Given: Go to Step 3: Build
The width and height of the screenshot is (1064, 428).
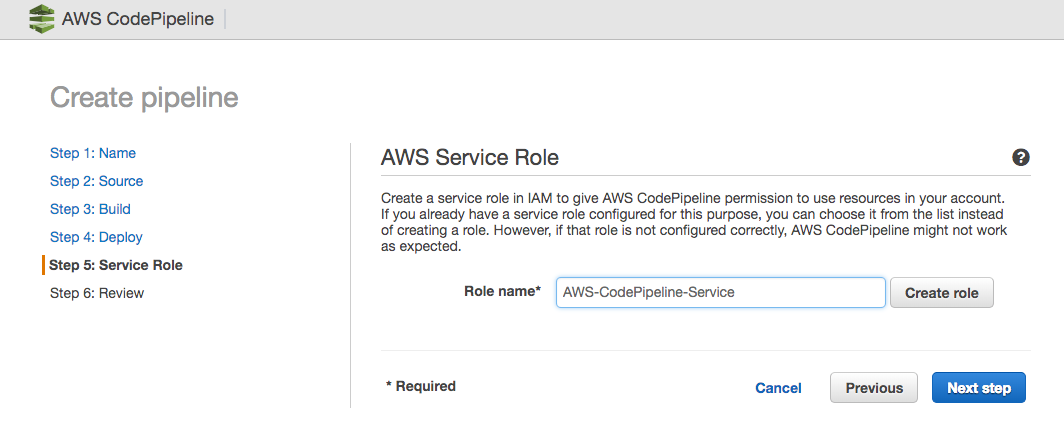Looking at the screenshot, I should (90, 209).
